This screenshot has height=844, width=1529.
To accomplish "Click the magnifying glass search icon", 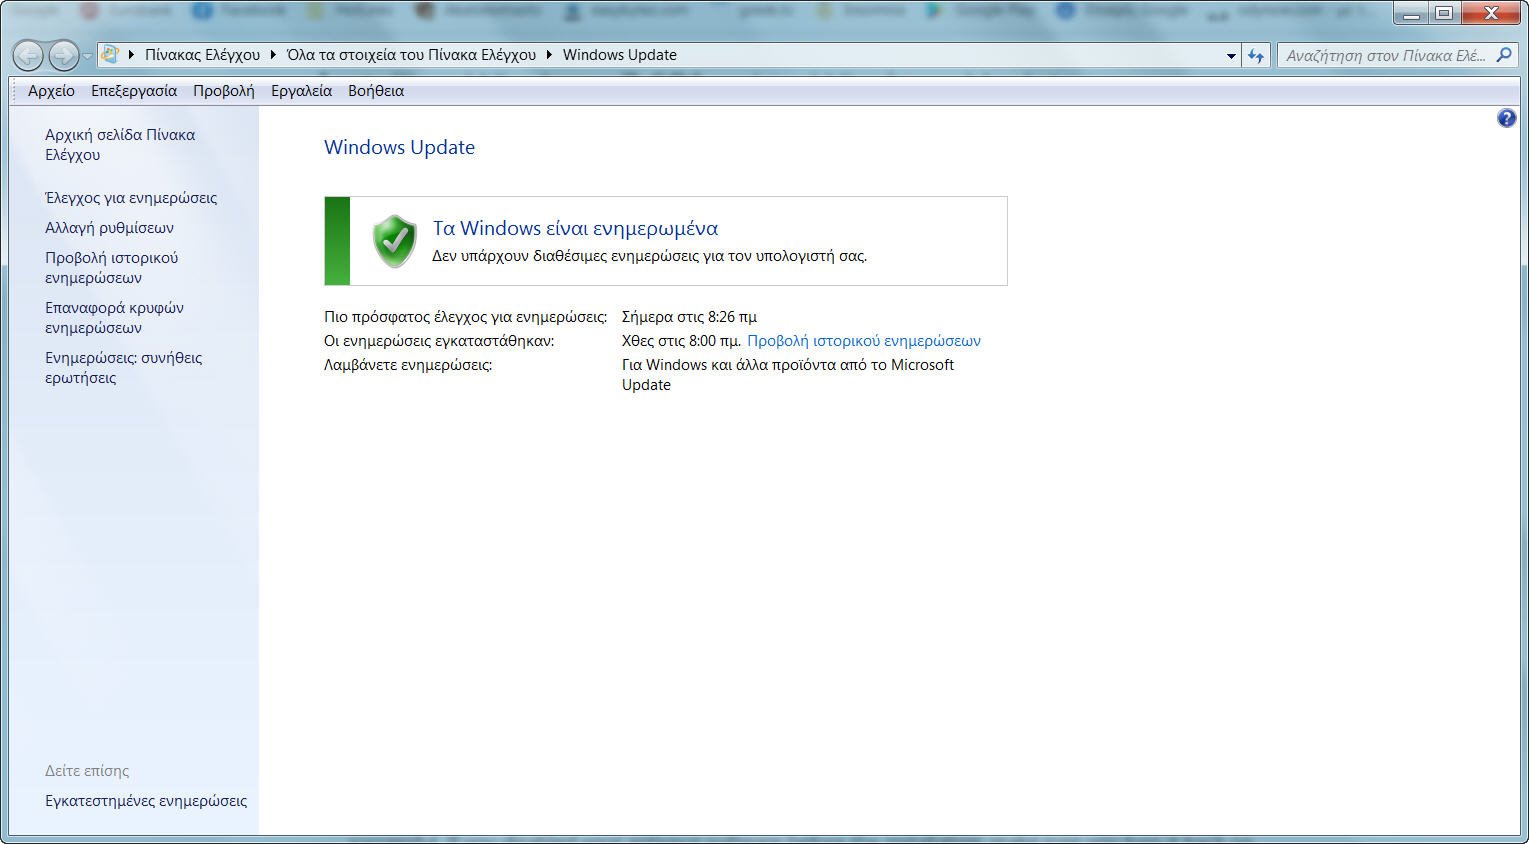I will coord(1503,55).
